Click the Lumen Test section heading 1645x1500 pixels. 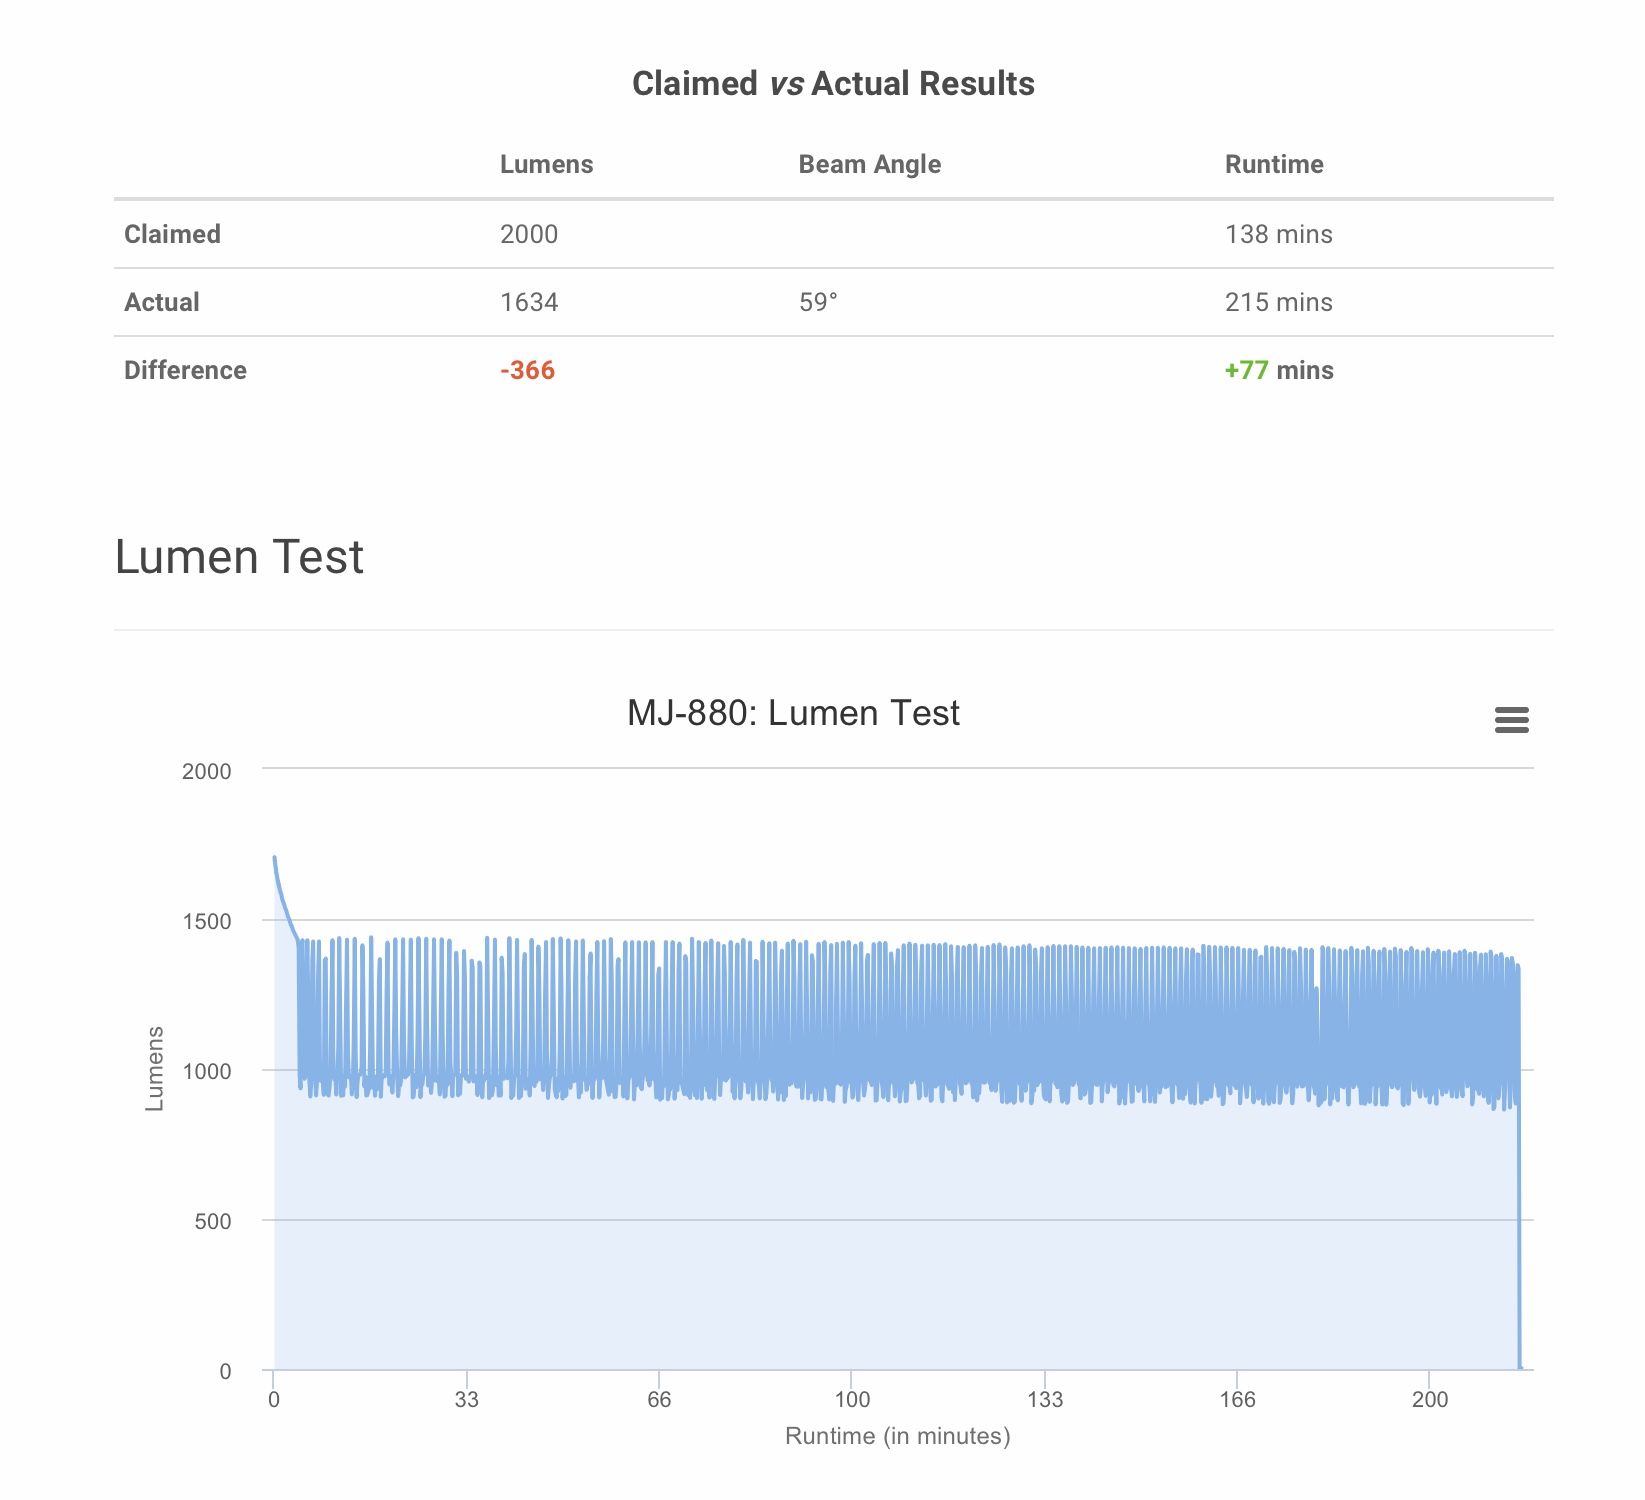click(x=239, y=557)
